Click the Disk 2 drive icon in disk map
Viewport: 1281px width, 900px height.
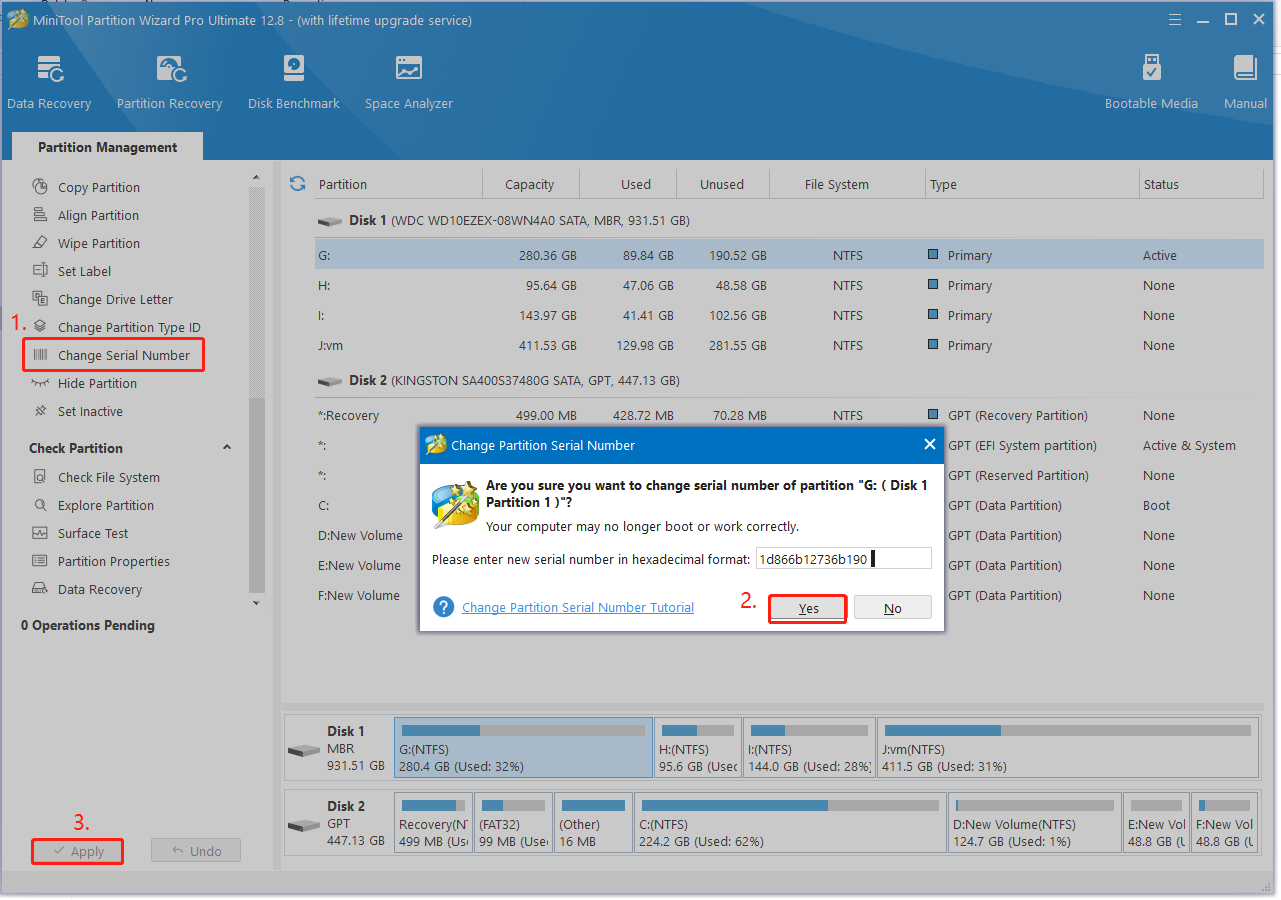tap(304, 825)
